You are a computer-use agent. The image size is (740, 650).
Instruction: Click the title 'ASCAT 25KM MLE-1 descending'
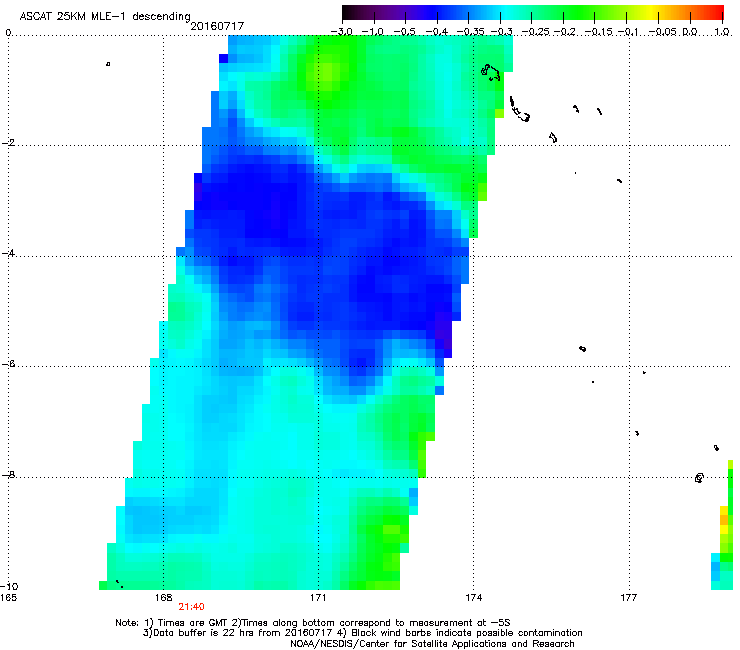coord(105,17)
